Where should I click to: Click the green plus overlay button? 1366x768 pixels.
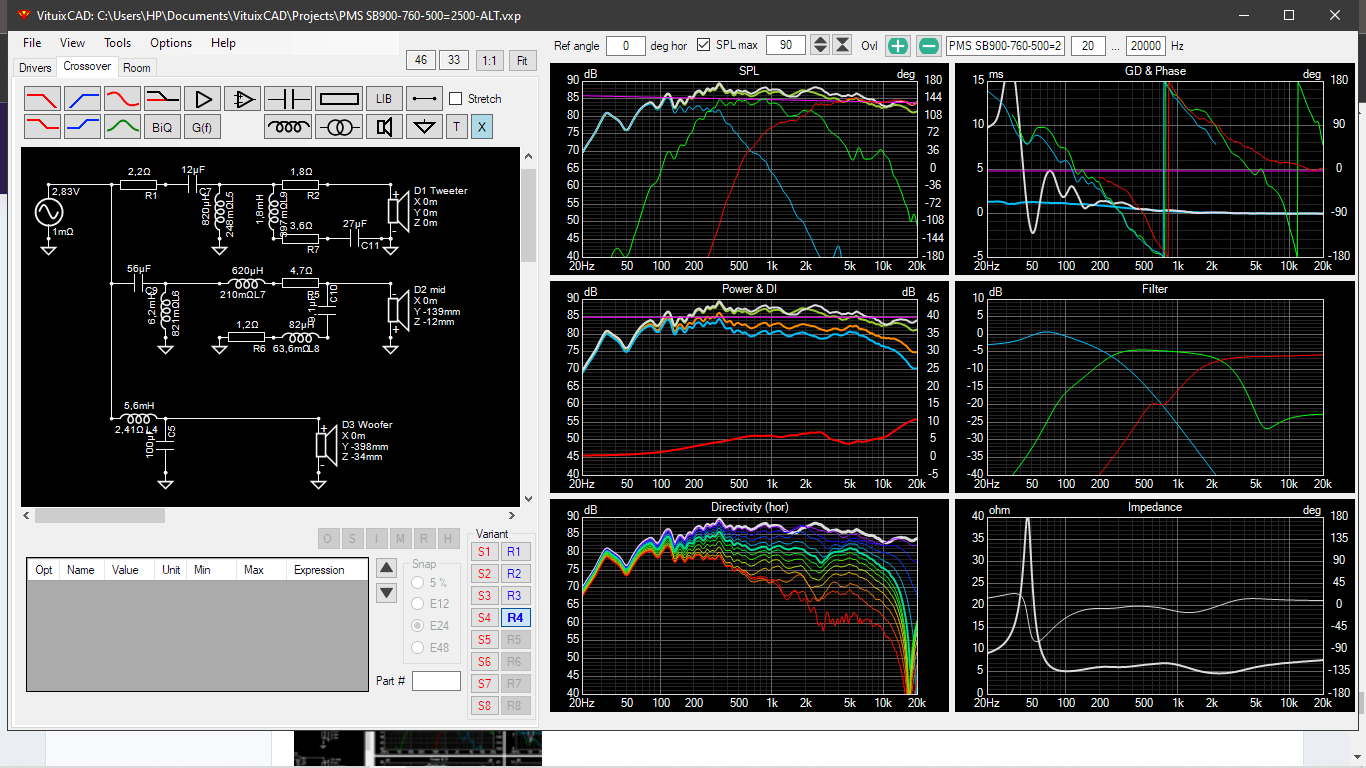coord(898,46)
